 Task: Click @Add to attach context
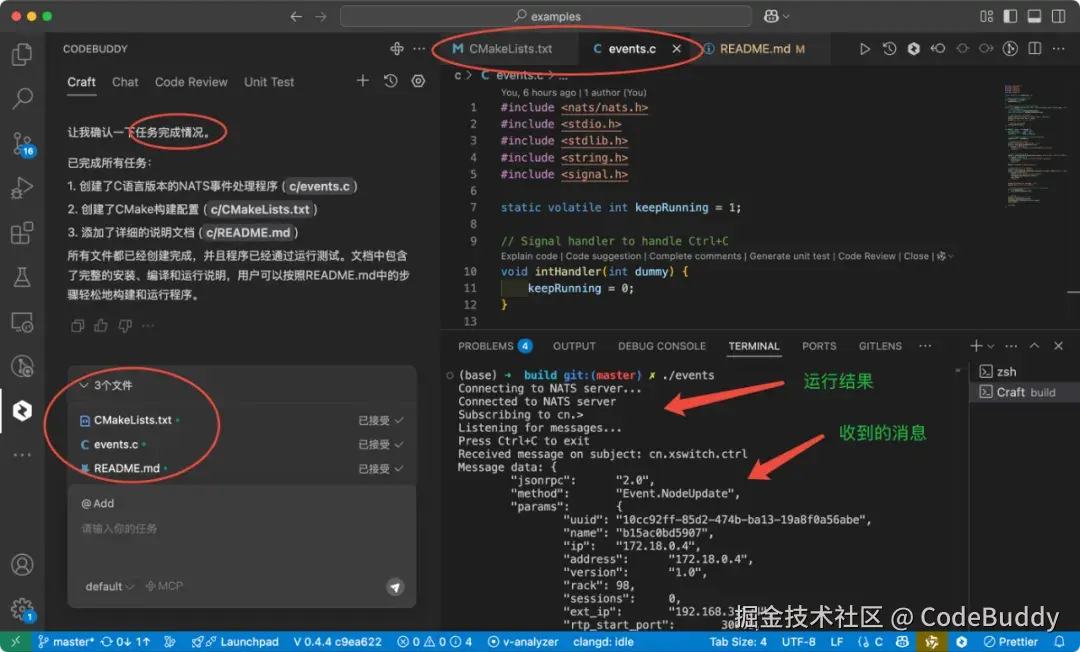[x=98, y=503]
